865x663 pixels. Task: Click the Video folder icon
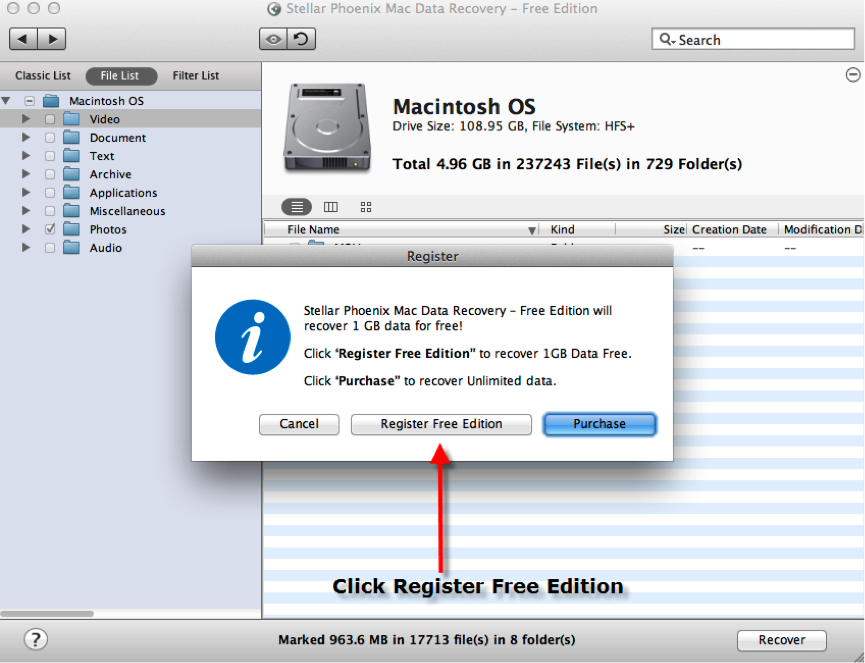[71, 119]
